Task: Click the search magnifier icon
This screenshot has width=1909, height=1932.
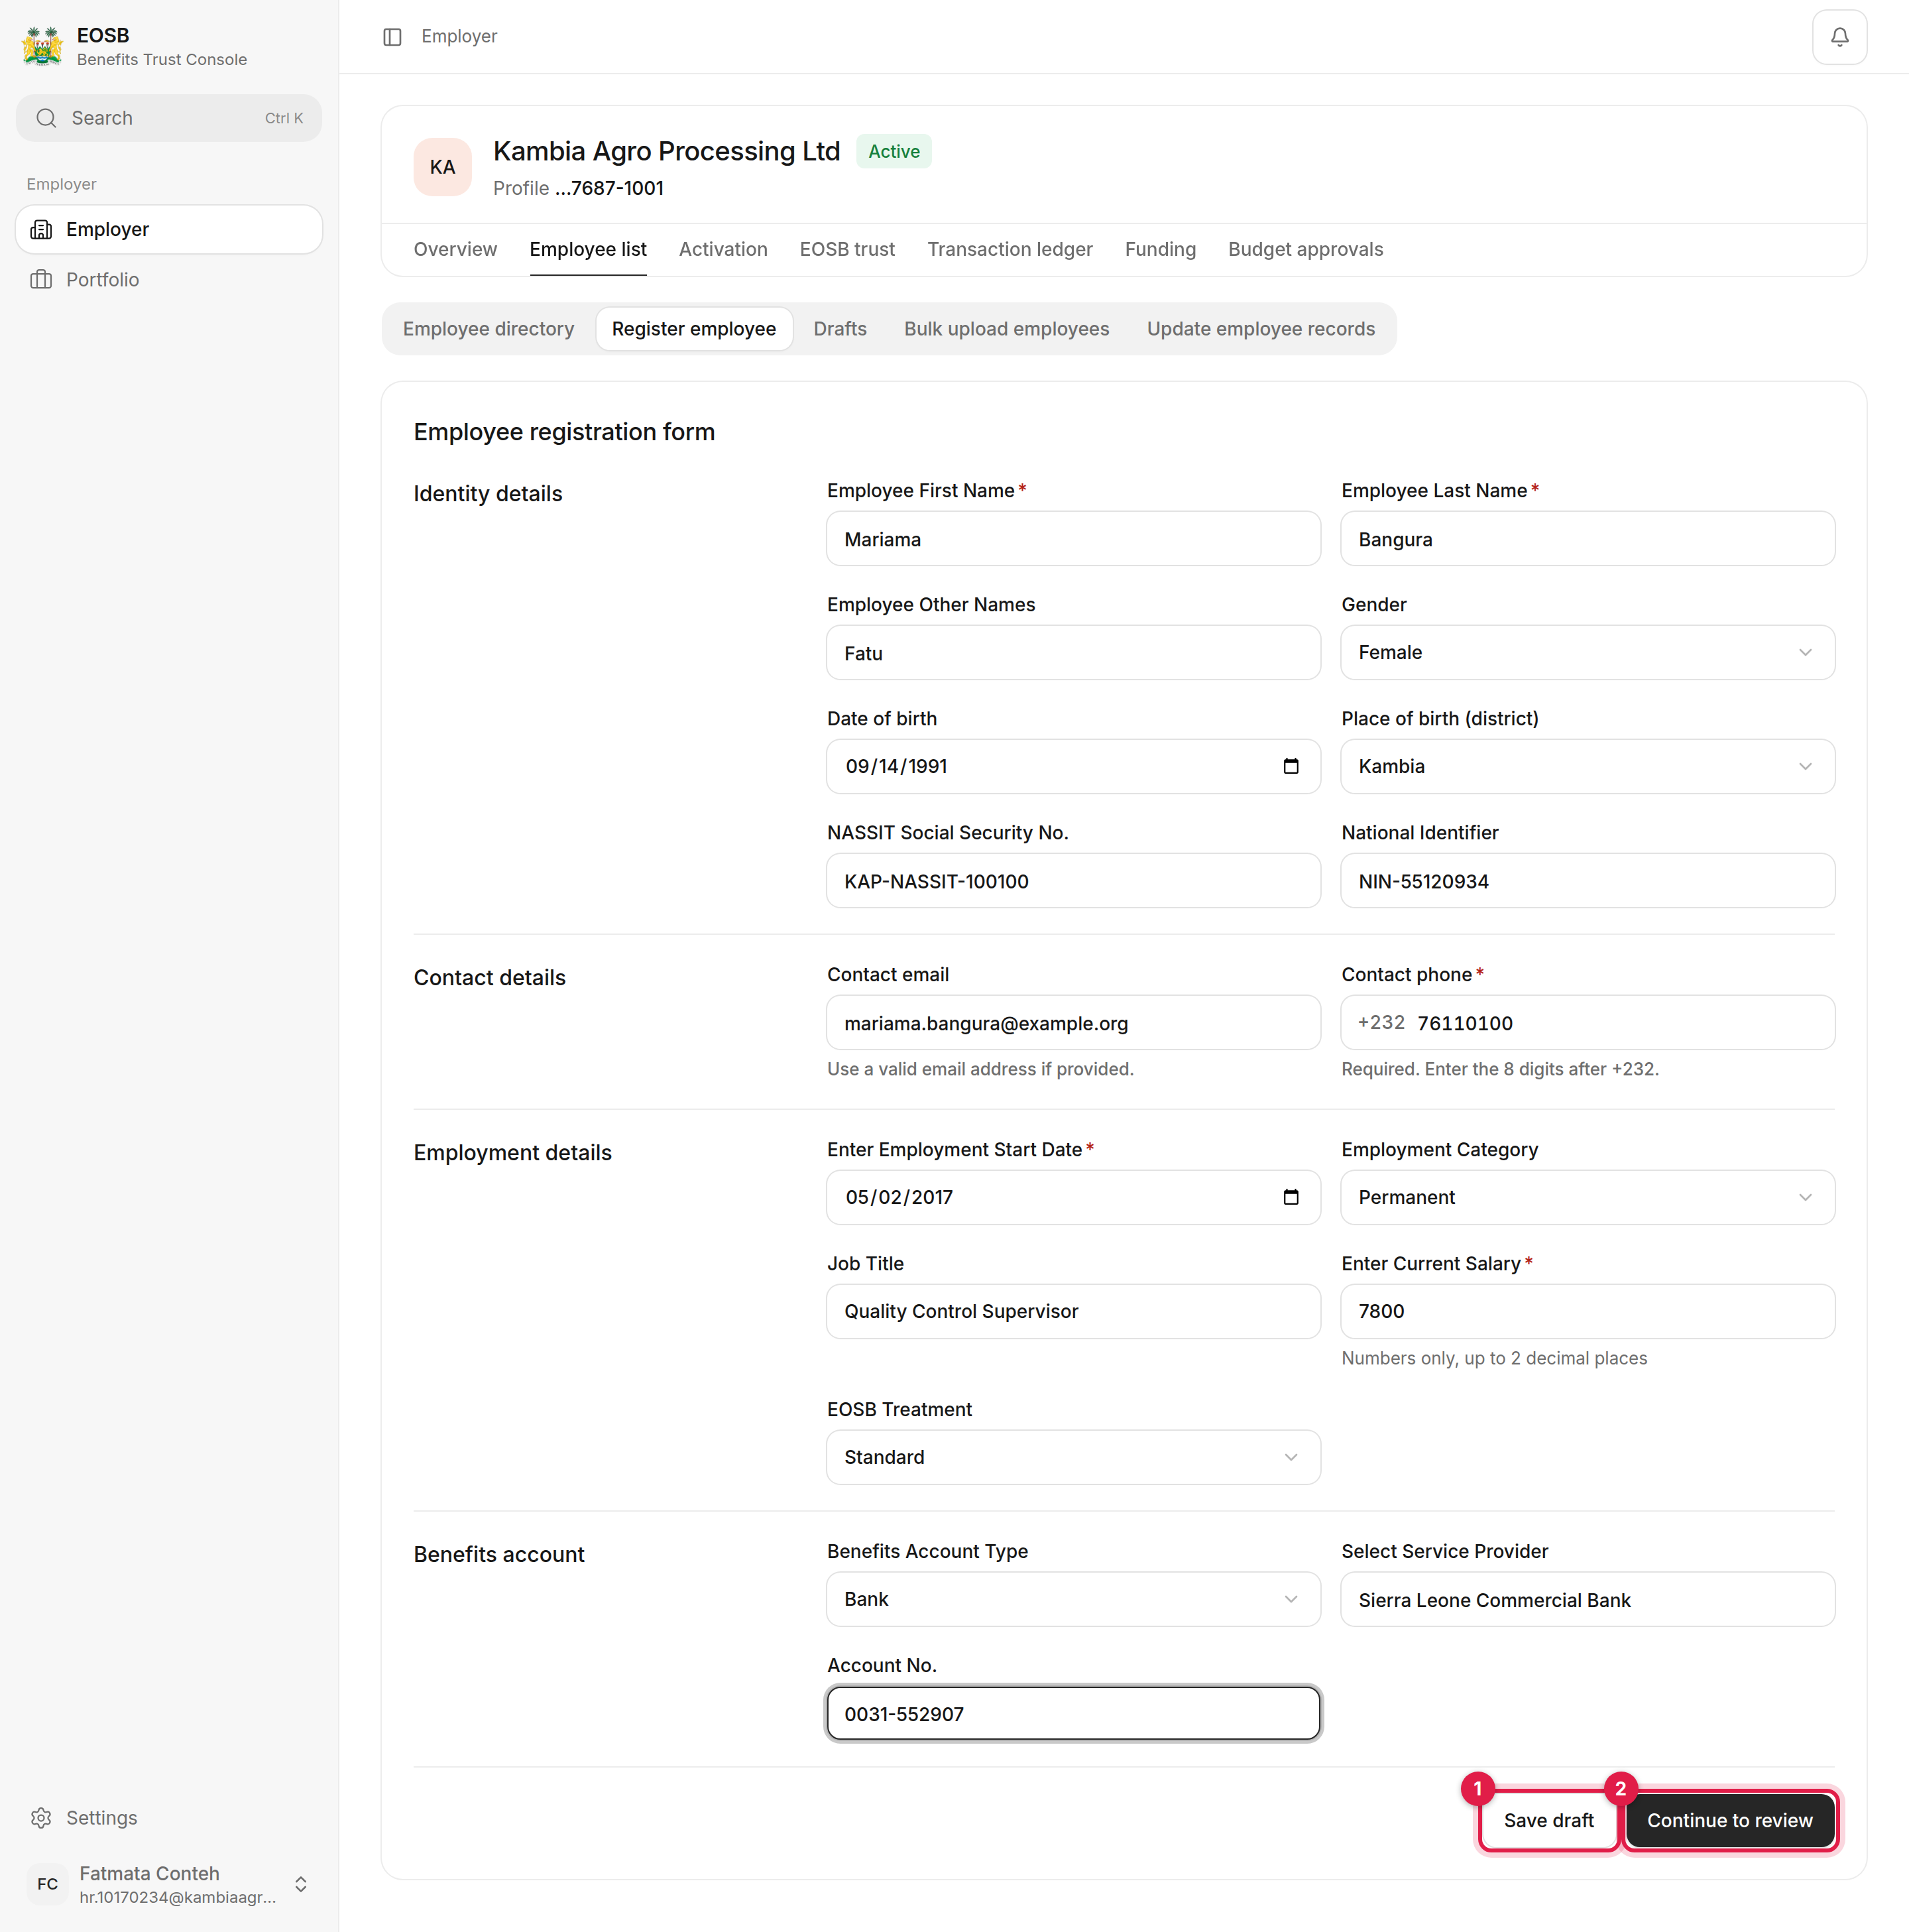Action: pyautogui.click(x=46, y=118)
